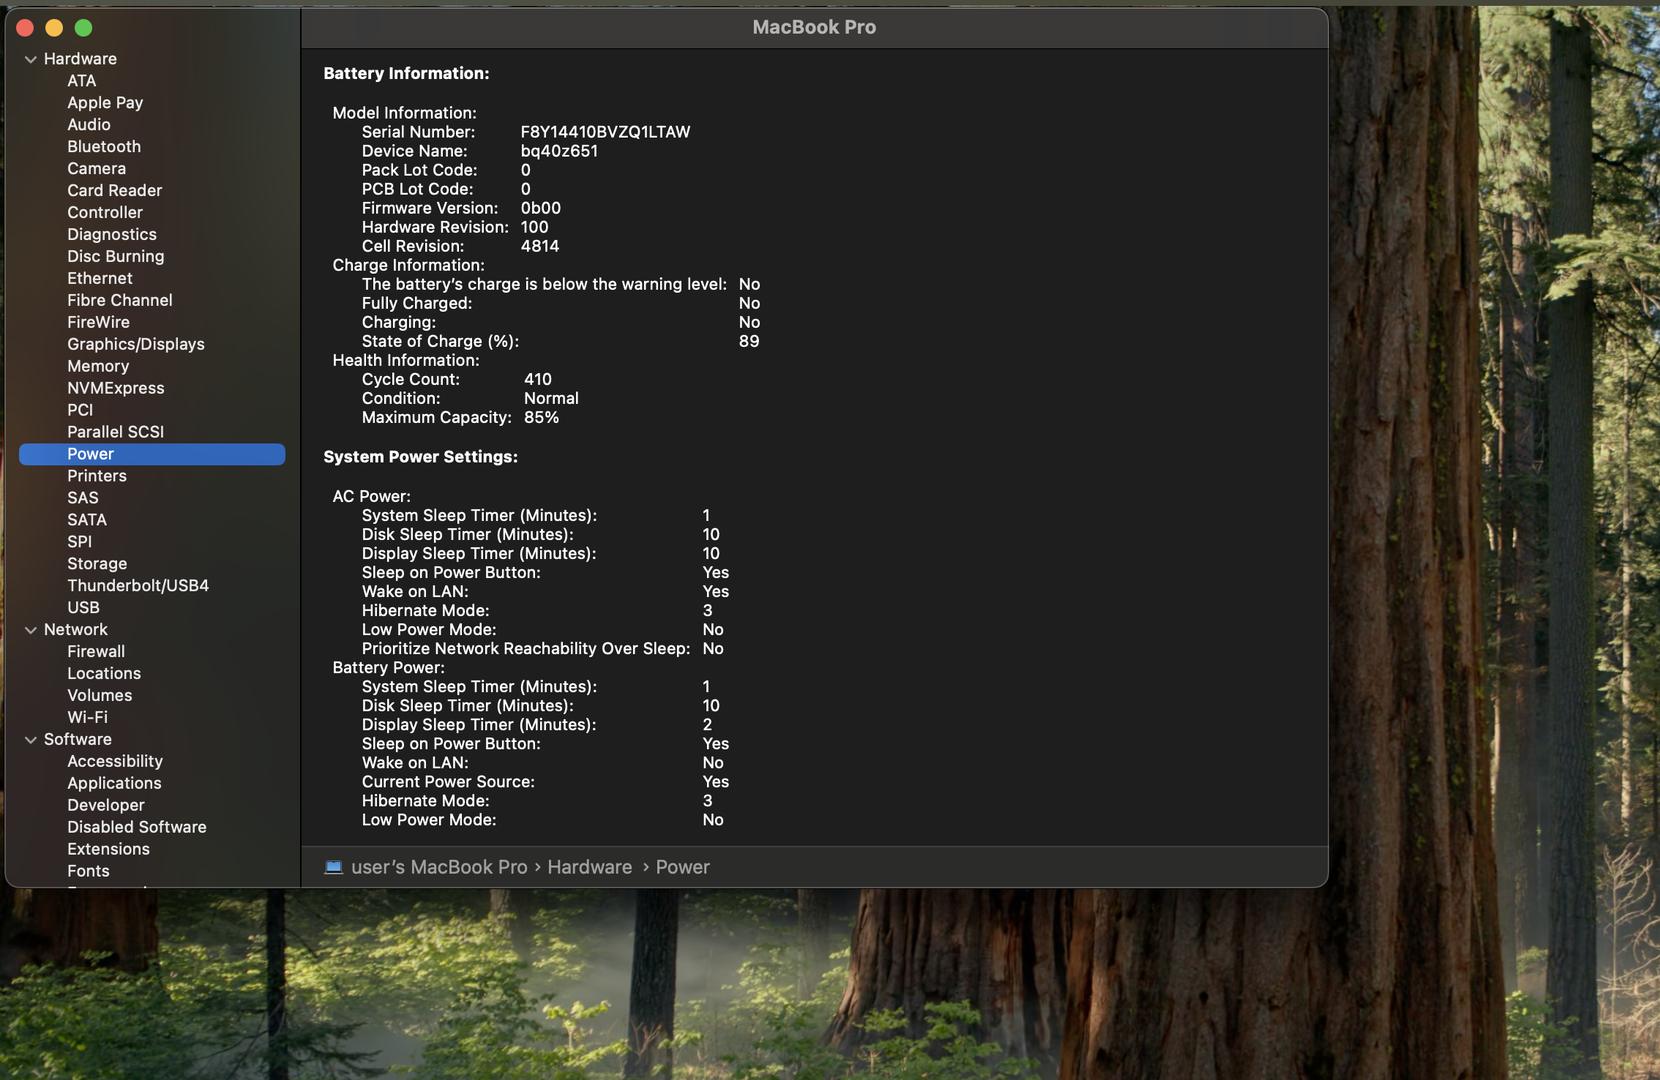Click the Firmware Version value 0b00
Screen dimensions: 1660x1080
click(x=540, y=208)
